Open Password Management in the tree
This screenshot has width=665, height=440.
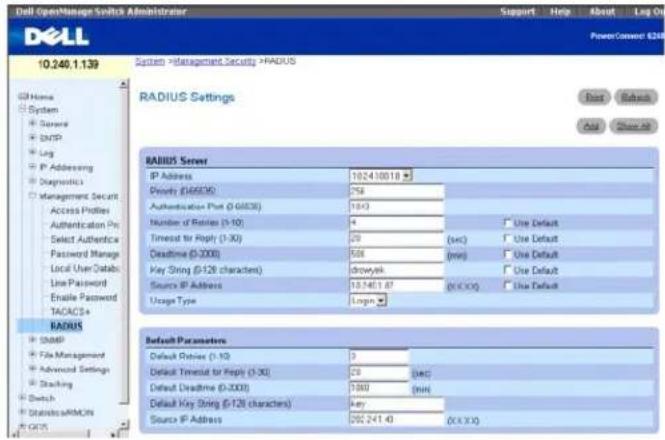[84, 254]
